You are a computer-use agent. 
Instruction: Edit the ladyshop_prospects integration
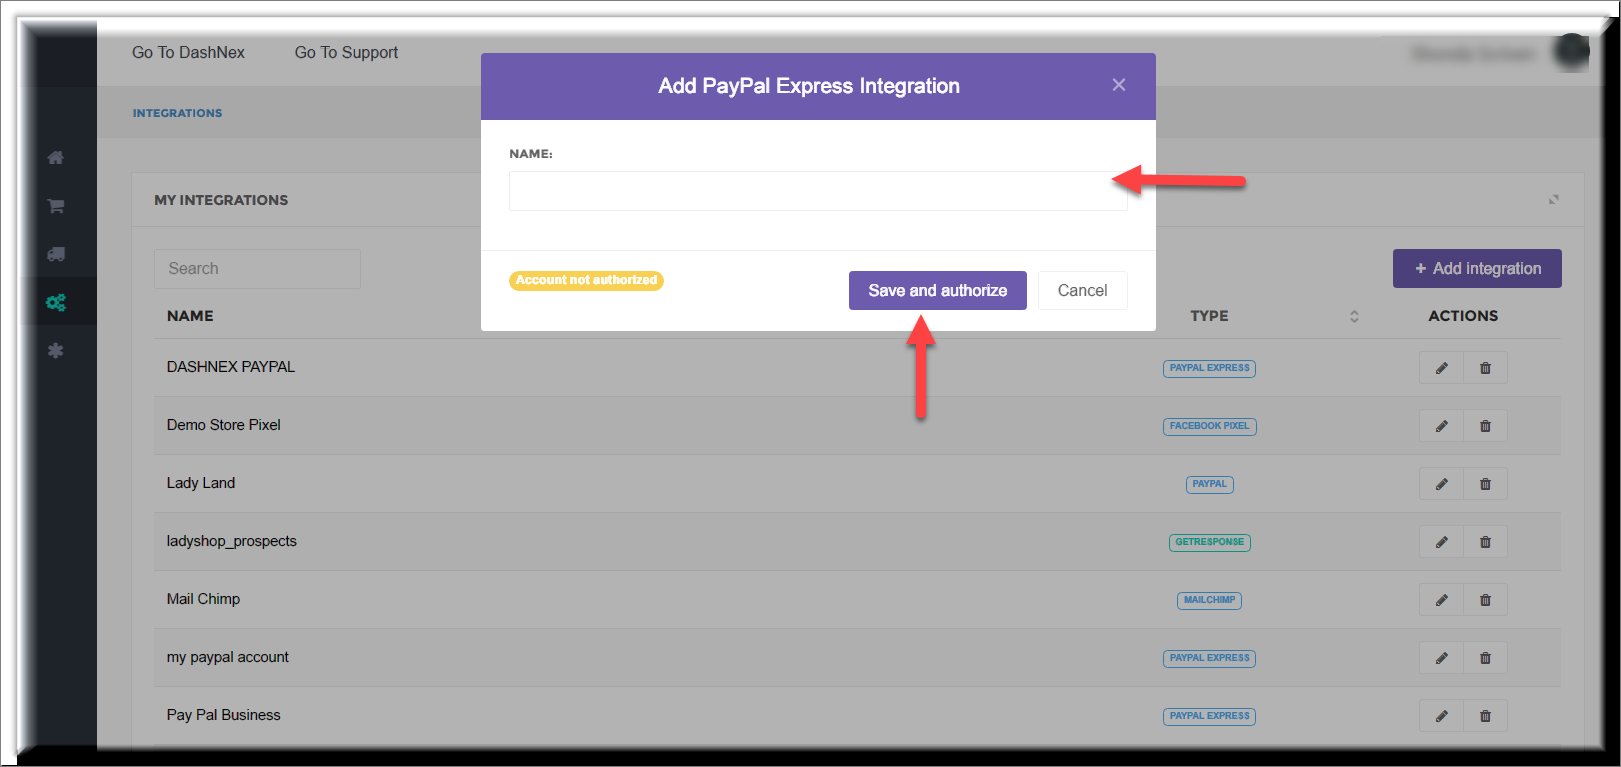[x=1441, y=542]
